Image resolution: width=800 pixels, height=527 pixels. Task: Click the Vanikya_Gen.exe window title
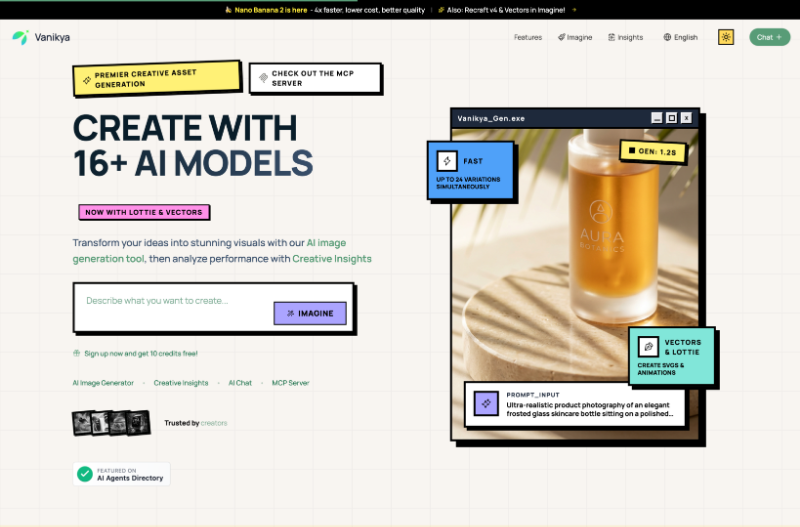(x=491, y=118)
